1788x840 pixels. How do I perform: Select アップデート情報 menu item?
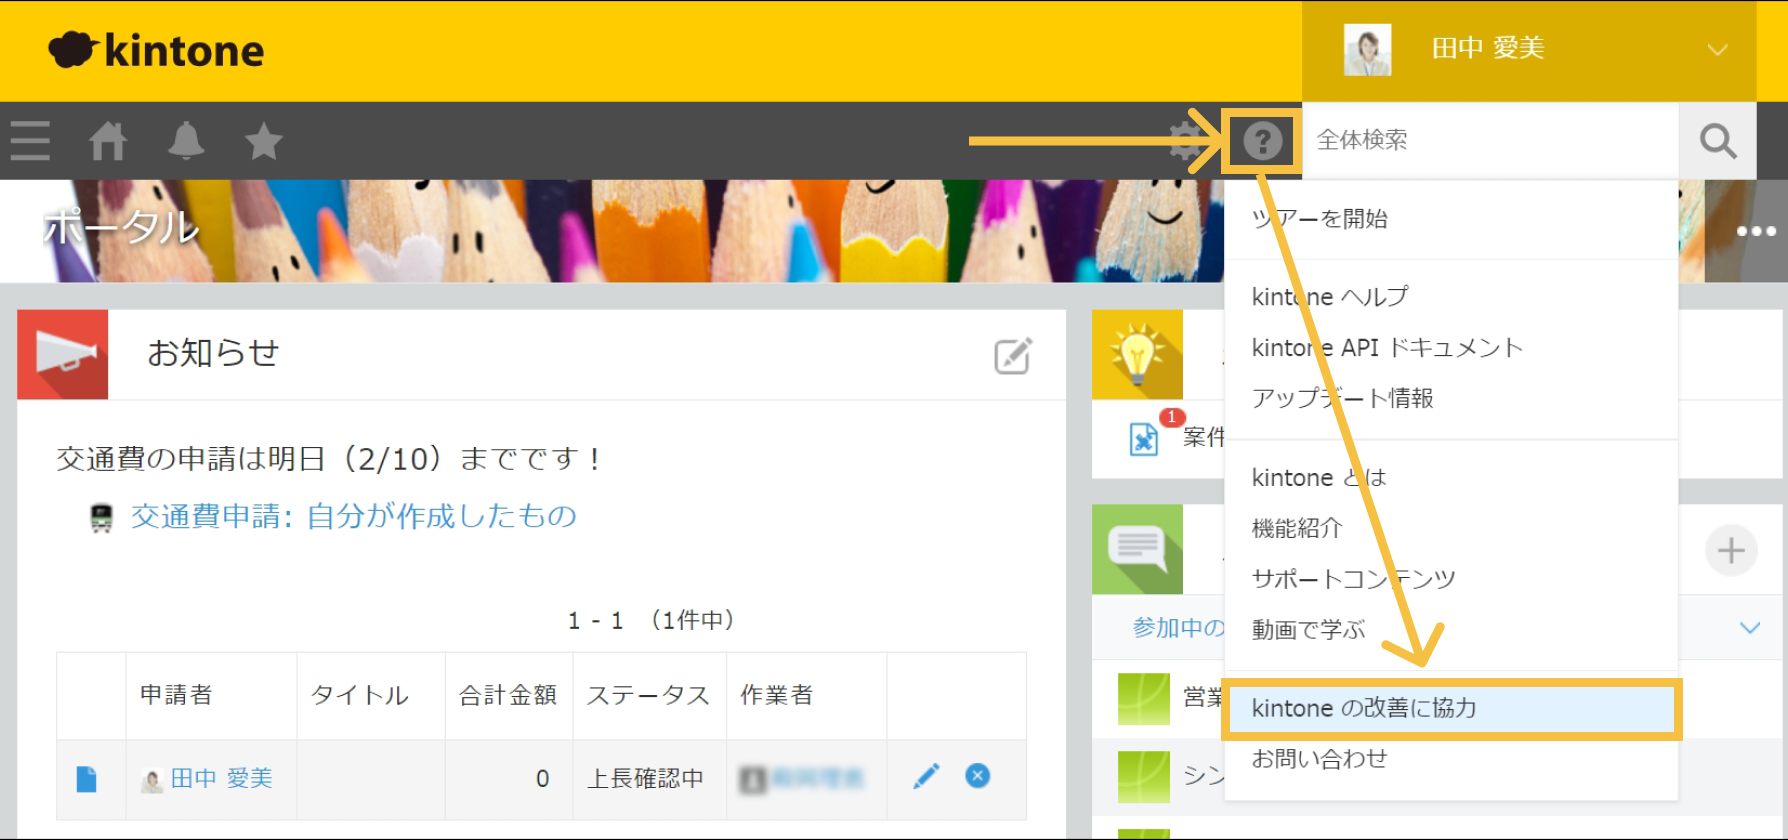[x=1450, y=398]
